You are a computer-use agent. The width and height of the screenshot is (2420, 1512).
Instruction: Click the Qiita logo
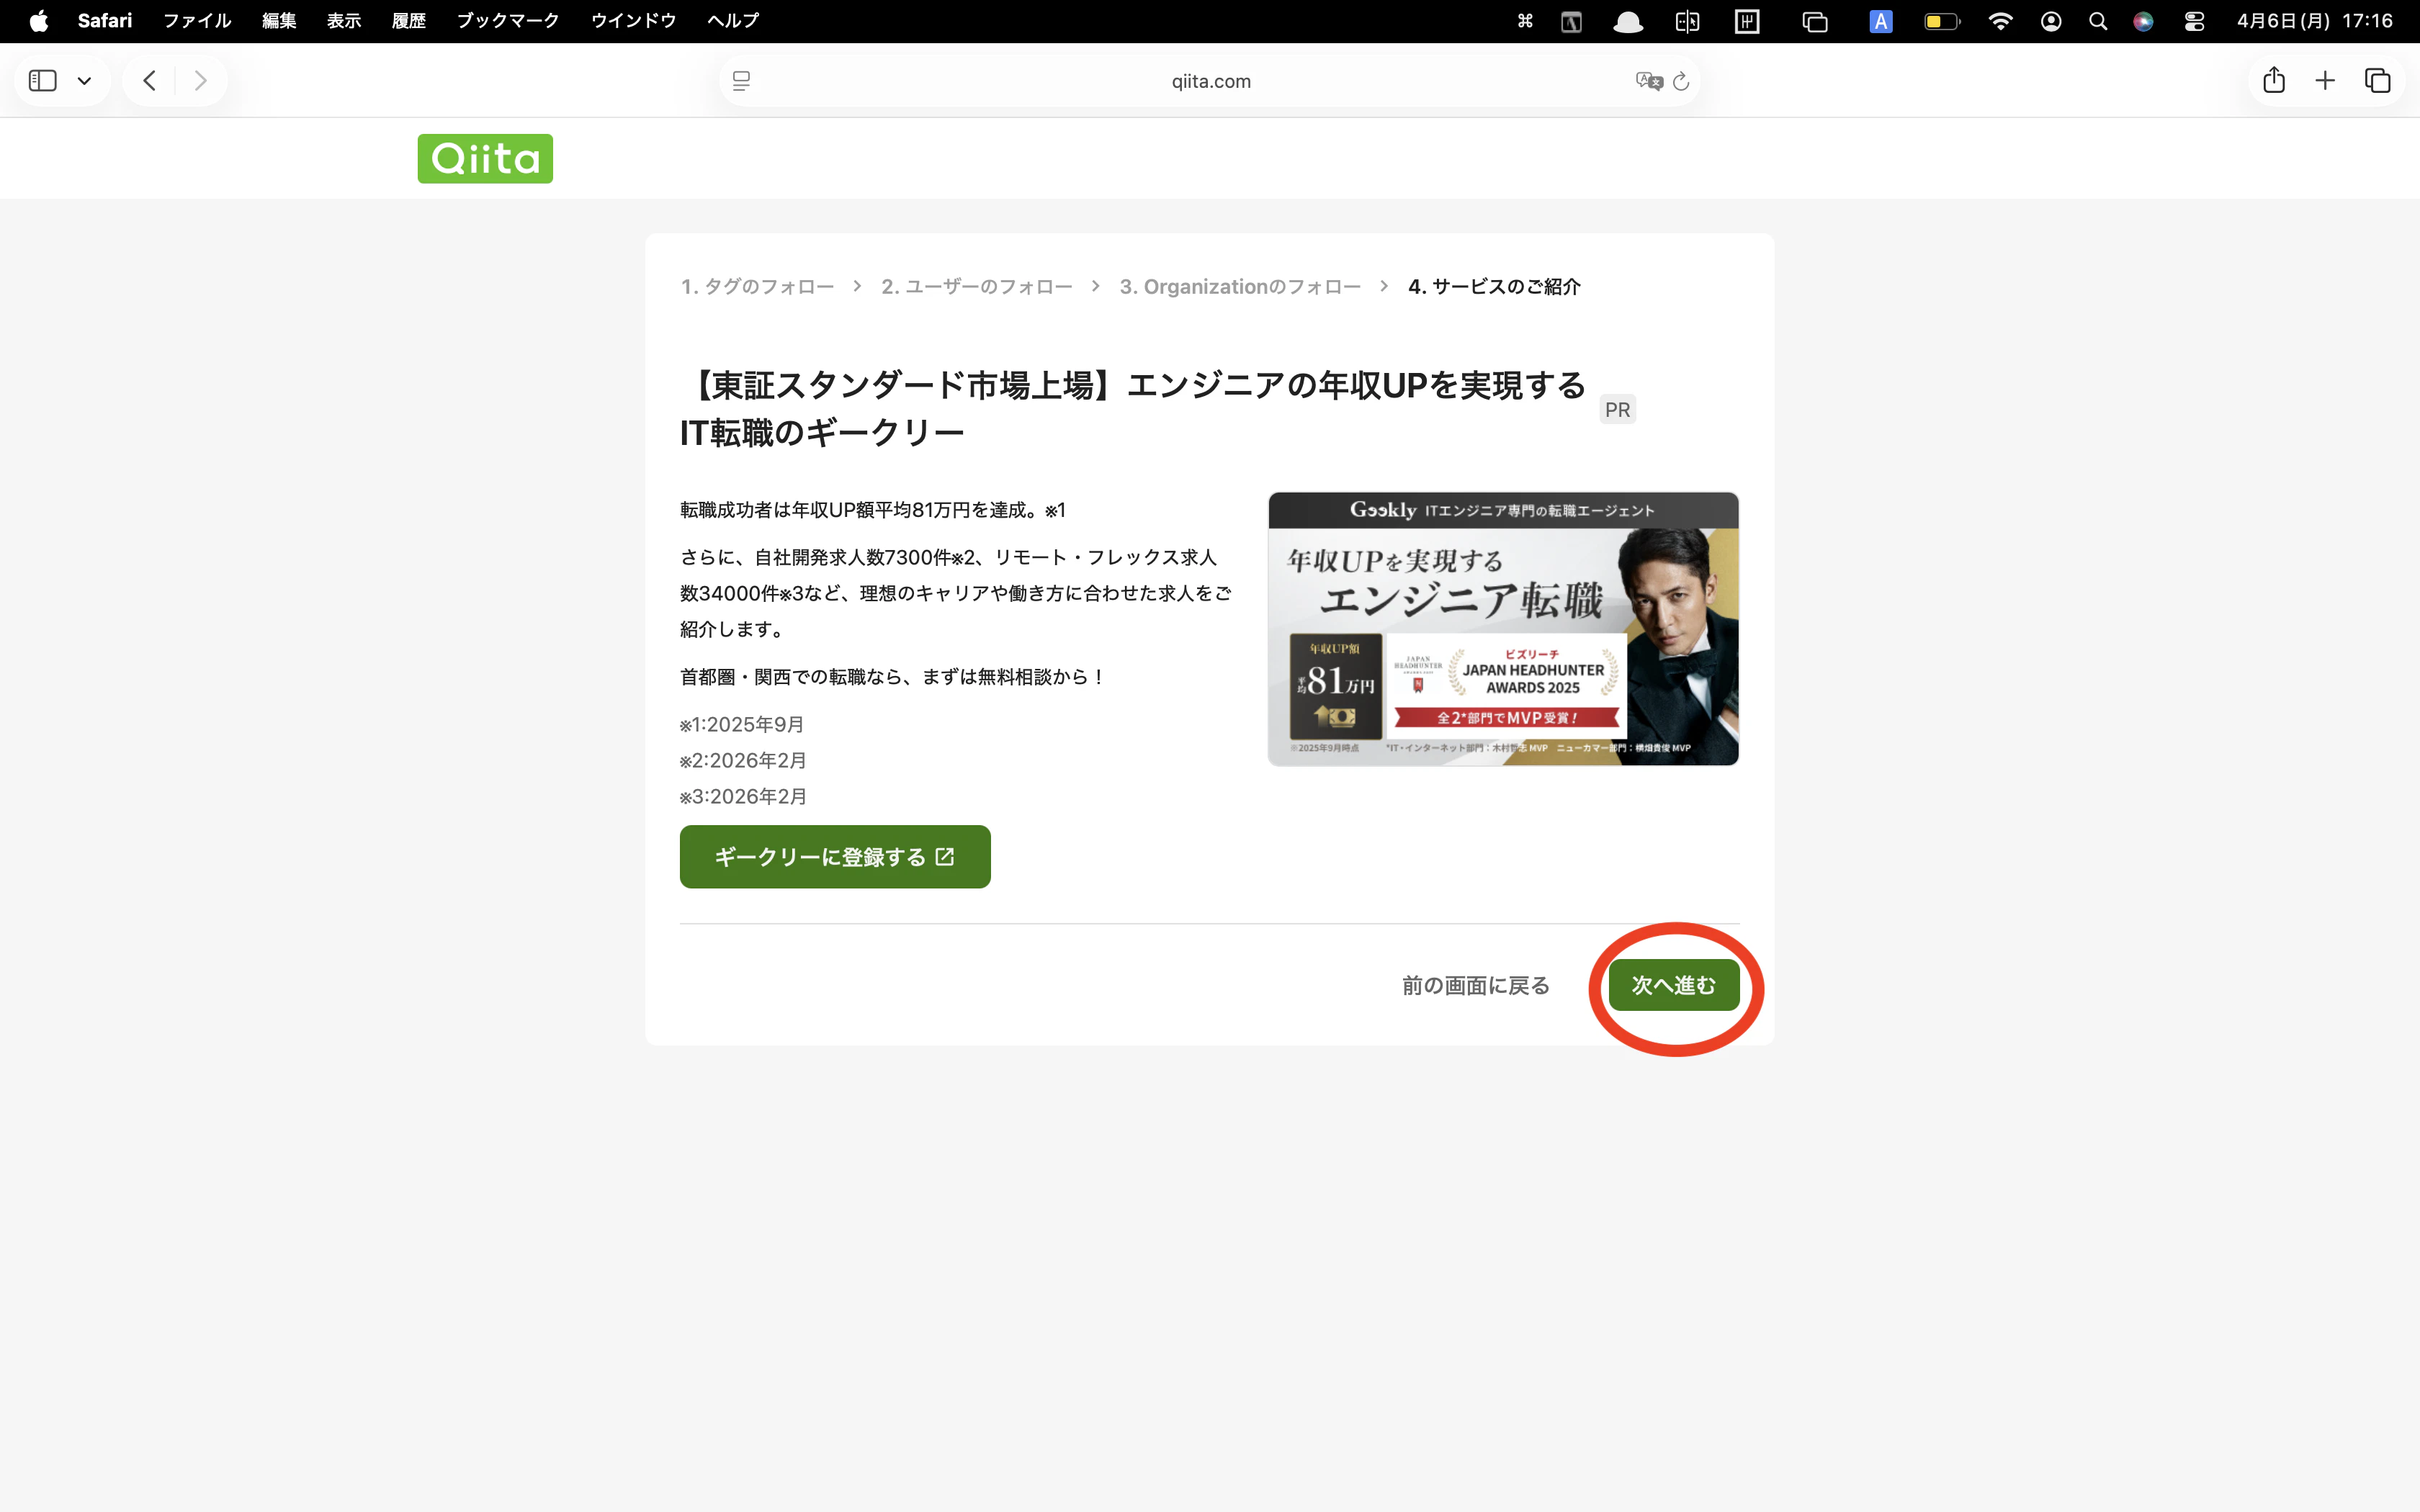pos(485,158)
